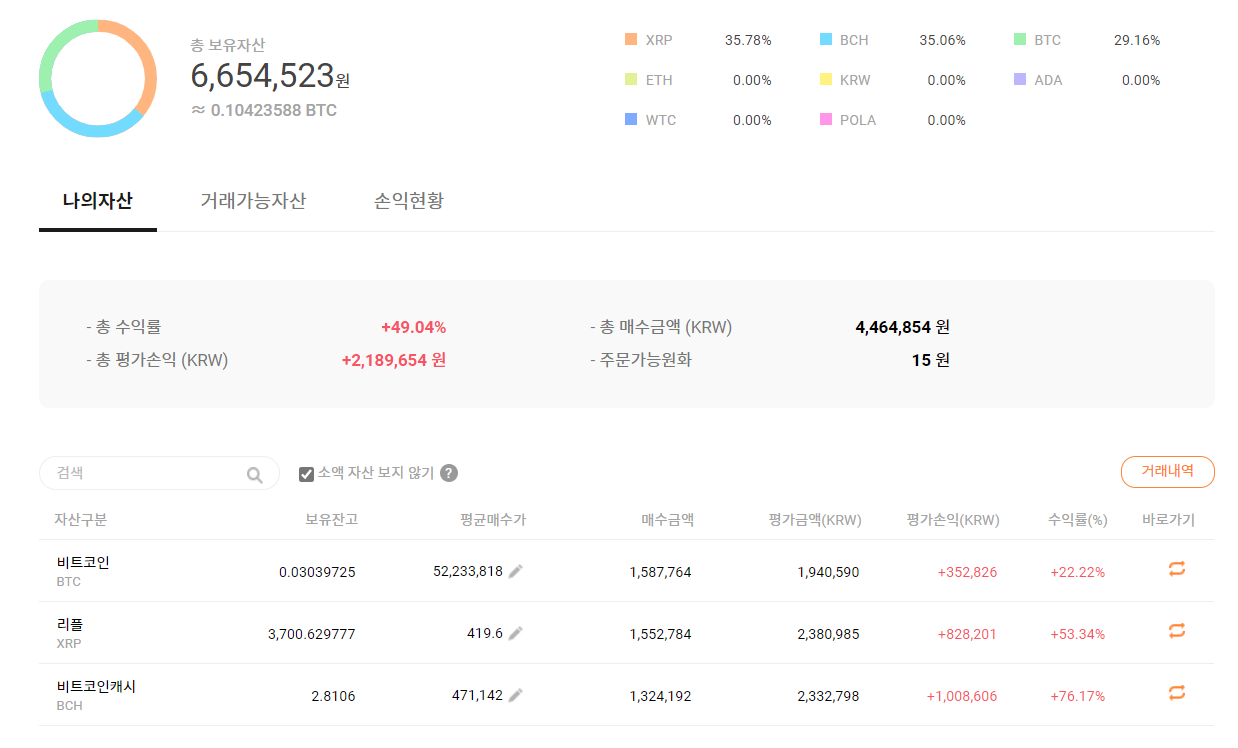Edit average buy price pencil for BTC
This screenshot has width=1238, height=748.
pos(516,572)
